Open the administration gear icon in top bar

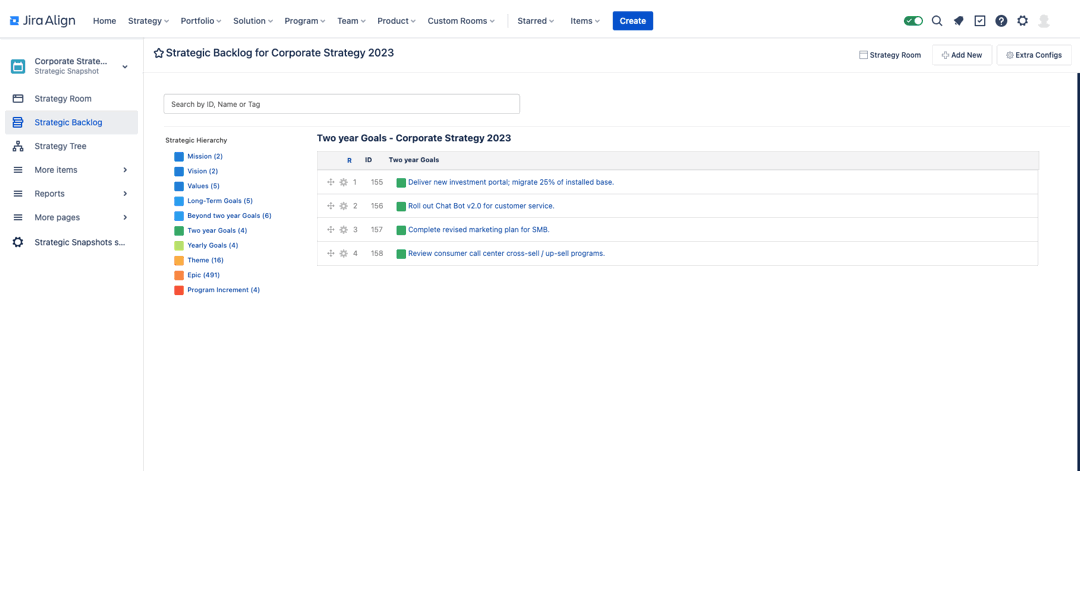(x=1022, y=20)
